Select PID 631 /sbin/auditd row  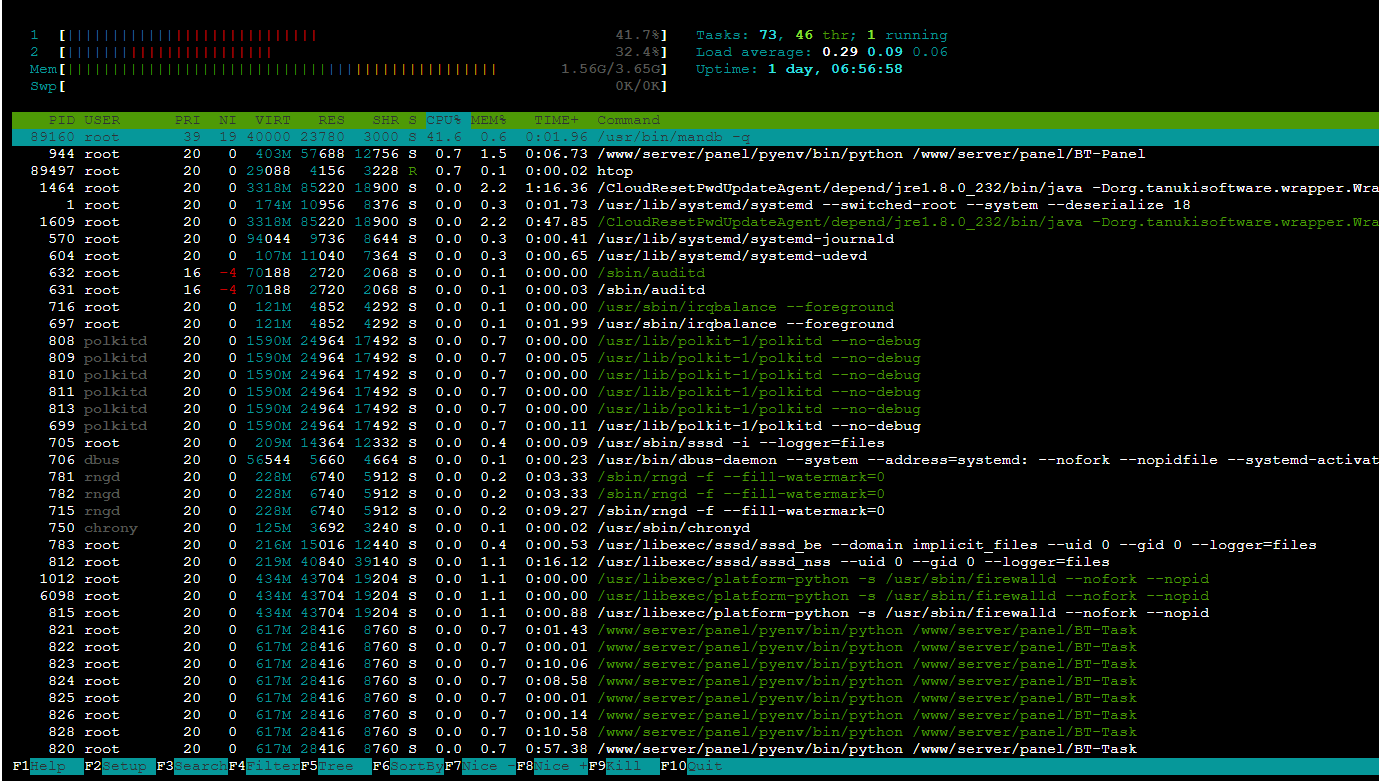(x=695, y=290)
